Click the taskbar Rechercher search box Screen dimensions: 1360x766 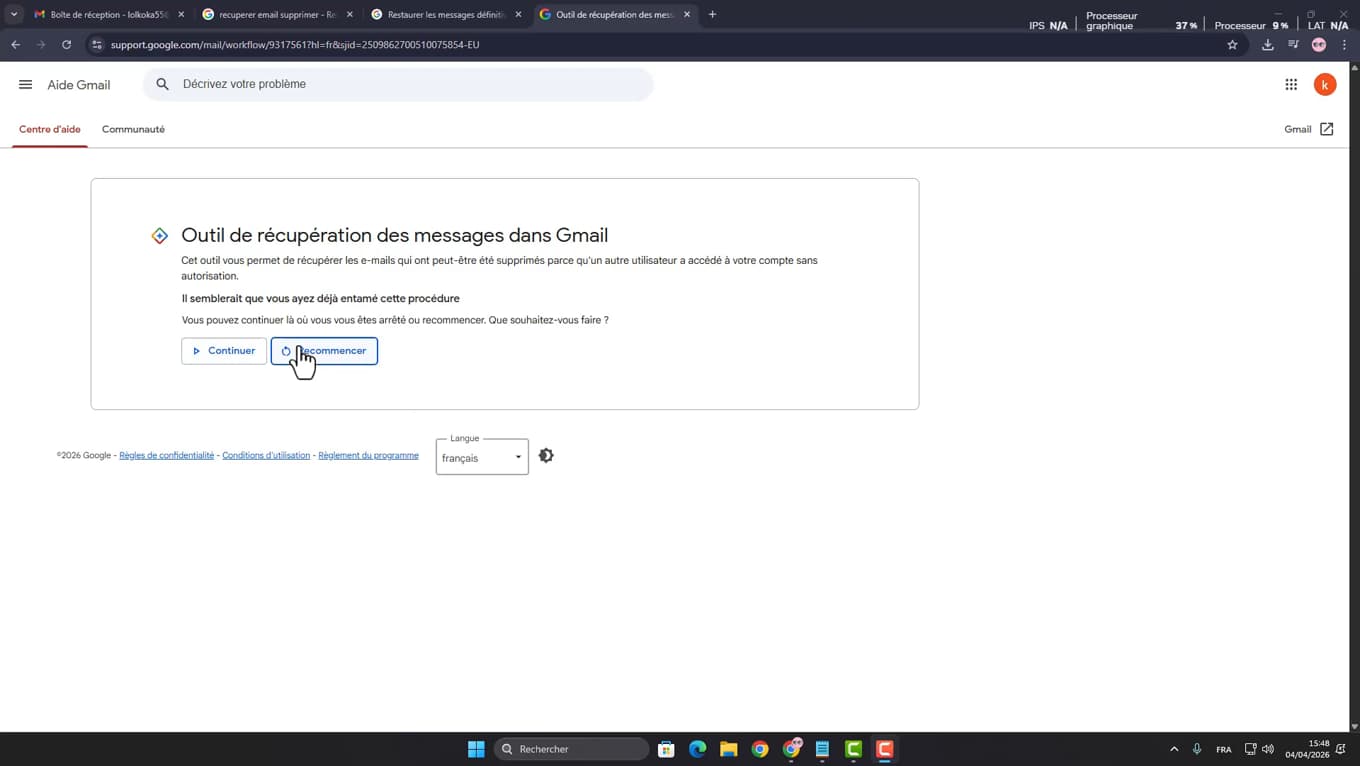point(572,749)
